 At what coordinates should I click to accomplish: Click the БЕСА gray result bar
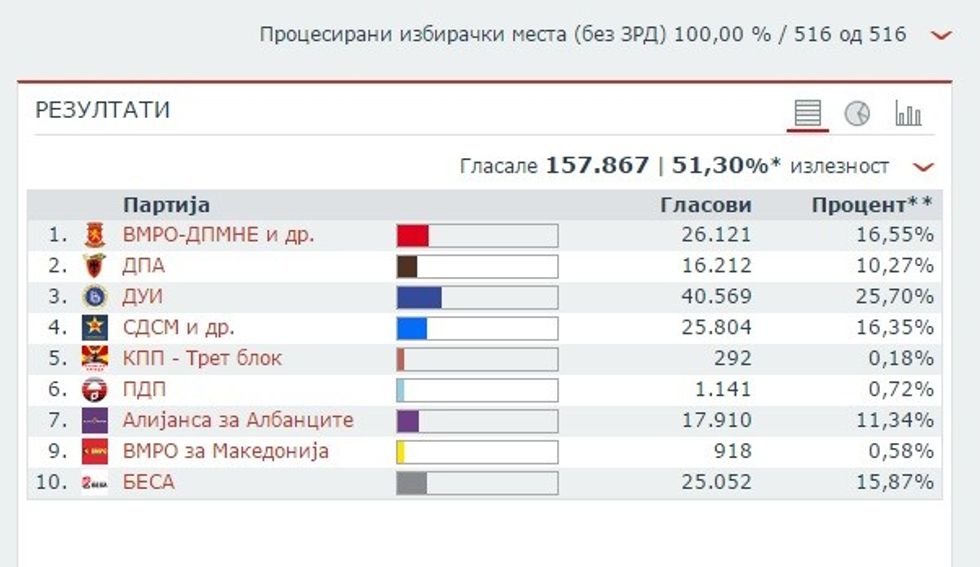click(477, 483)
